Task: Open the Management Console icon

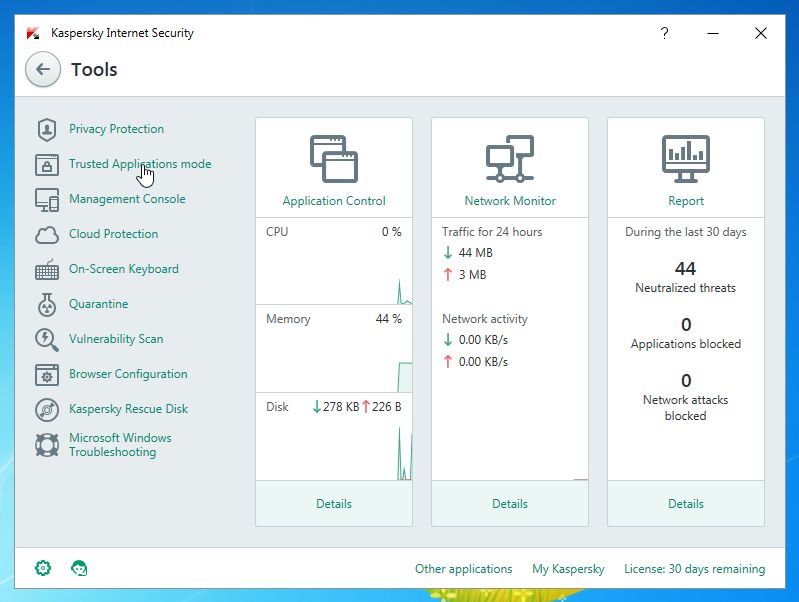Action: 46,200
